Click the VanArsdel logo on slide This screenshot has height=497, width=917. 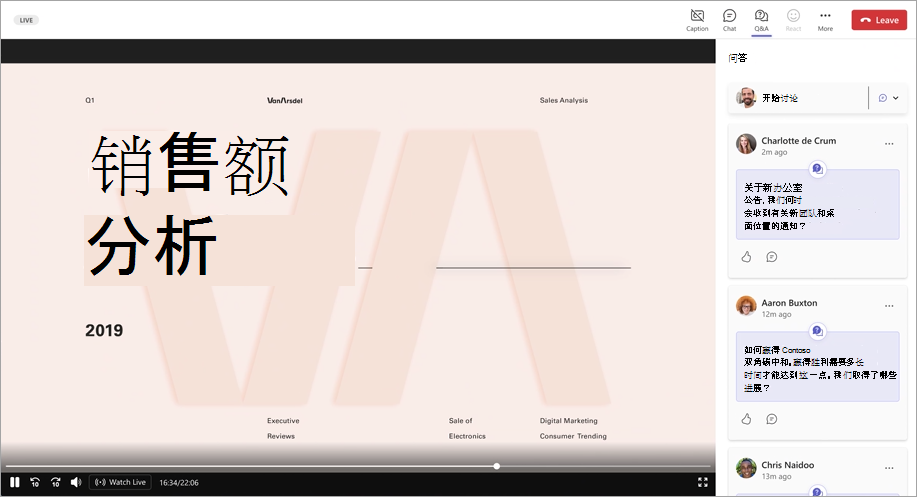285,101
